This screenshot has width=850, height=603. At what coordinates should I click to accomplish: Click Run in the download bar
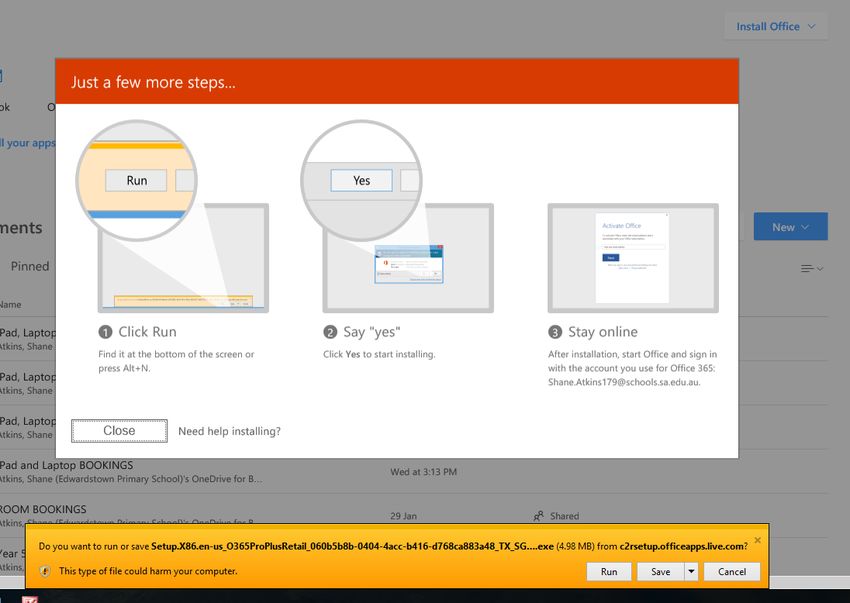pos(609,572)
